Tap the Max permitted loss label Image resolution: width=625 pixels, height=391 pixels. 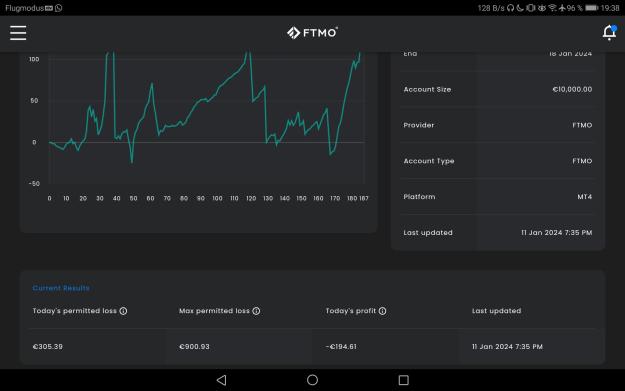pos(214,311)
